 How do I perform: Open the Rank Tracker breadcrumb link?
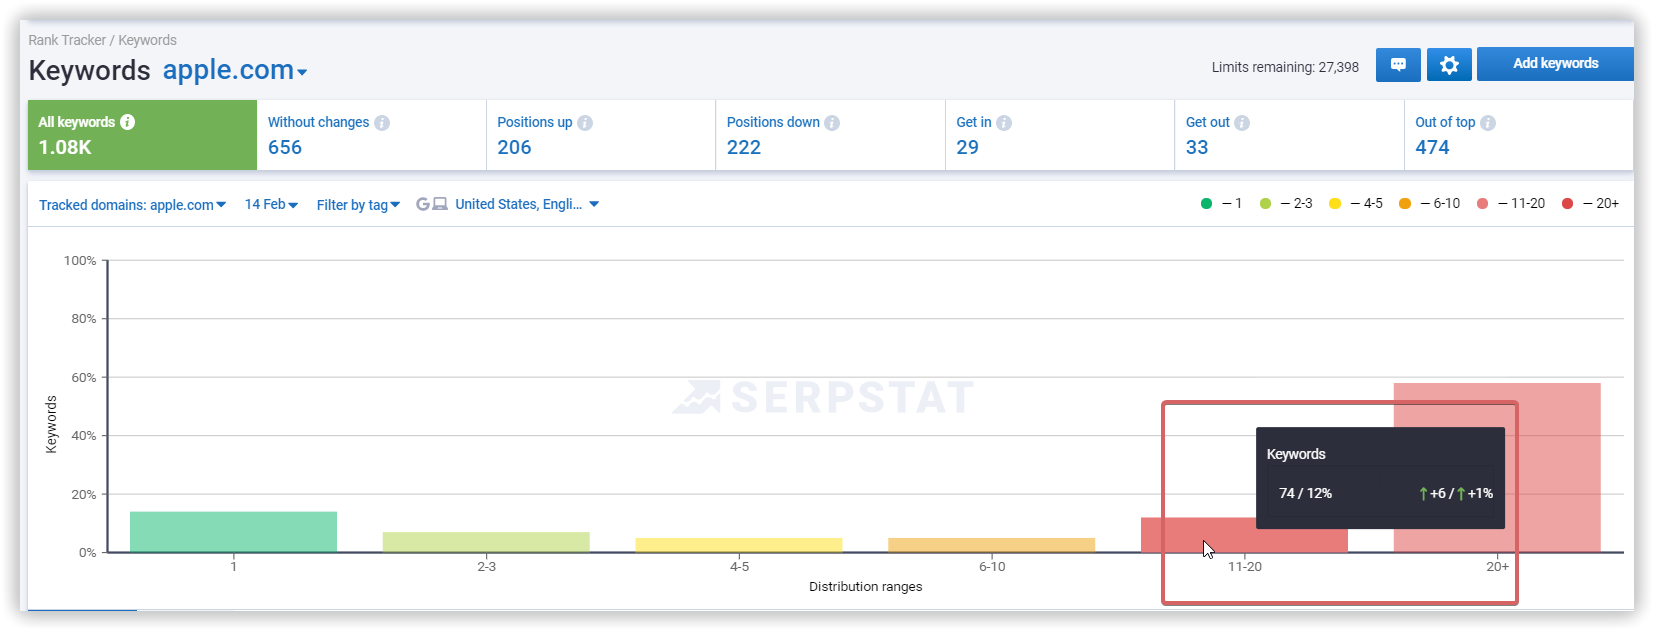point(67,40)
